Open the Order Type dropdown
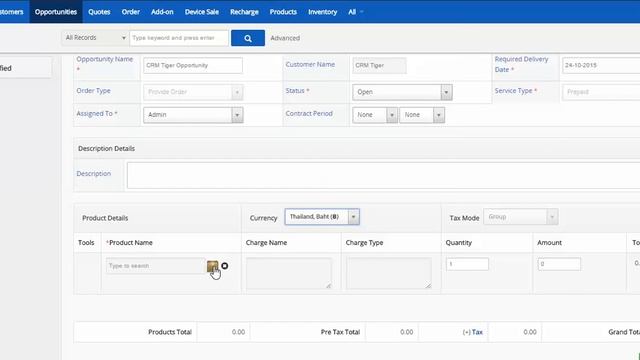640x360 pixels. [193, 92]
